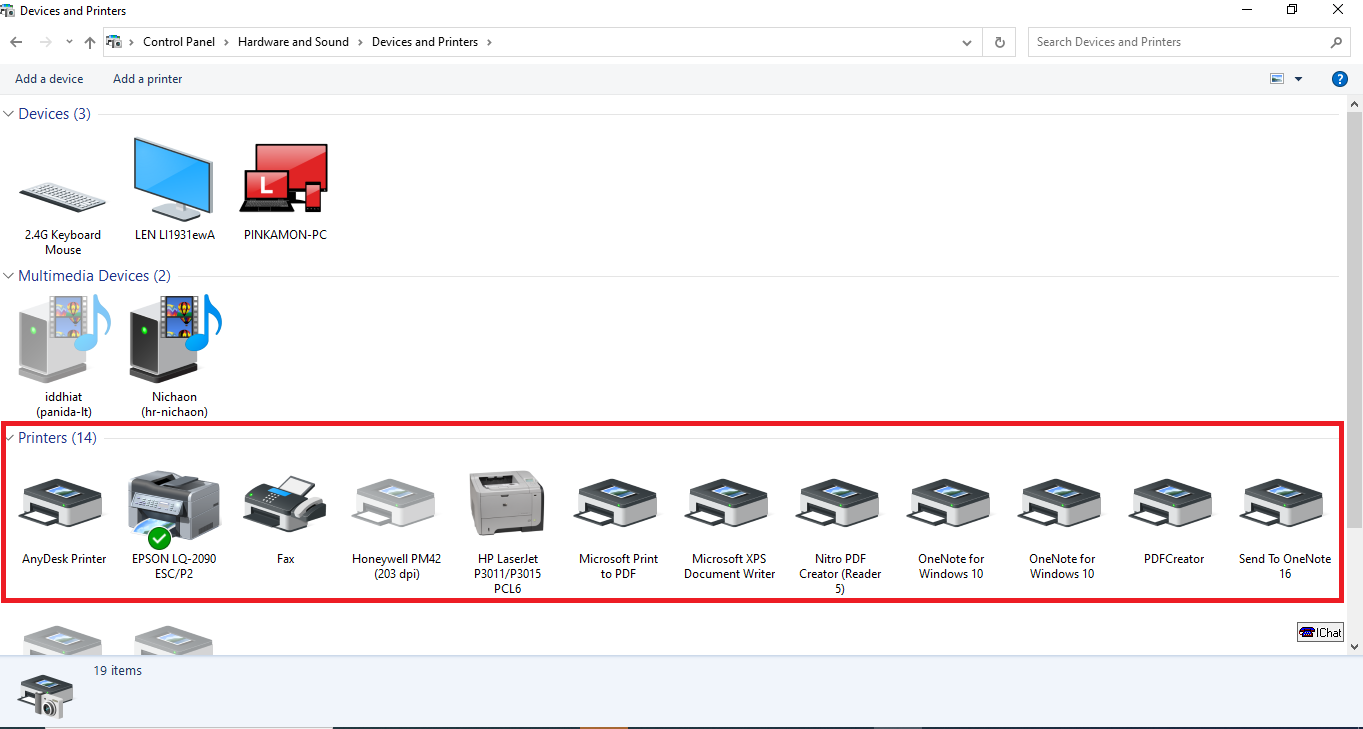Open the view options dropdown arrow
The height and width of the screenshot is (729, 1363).
coord(1298,79)
